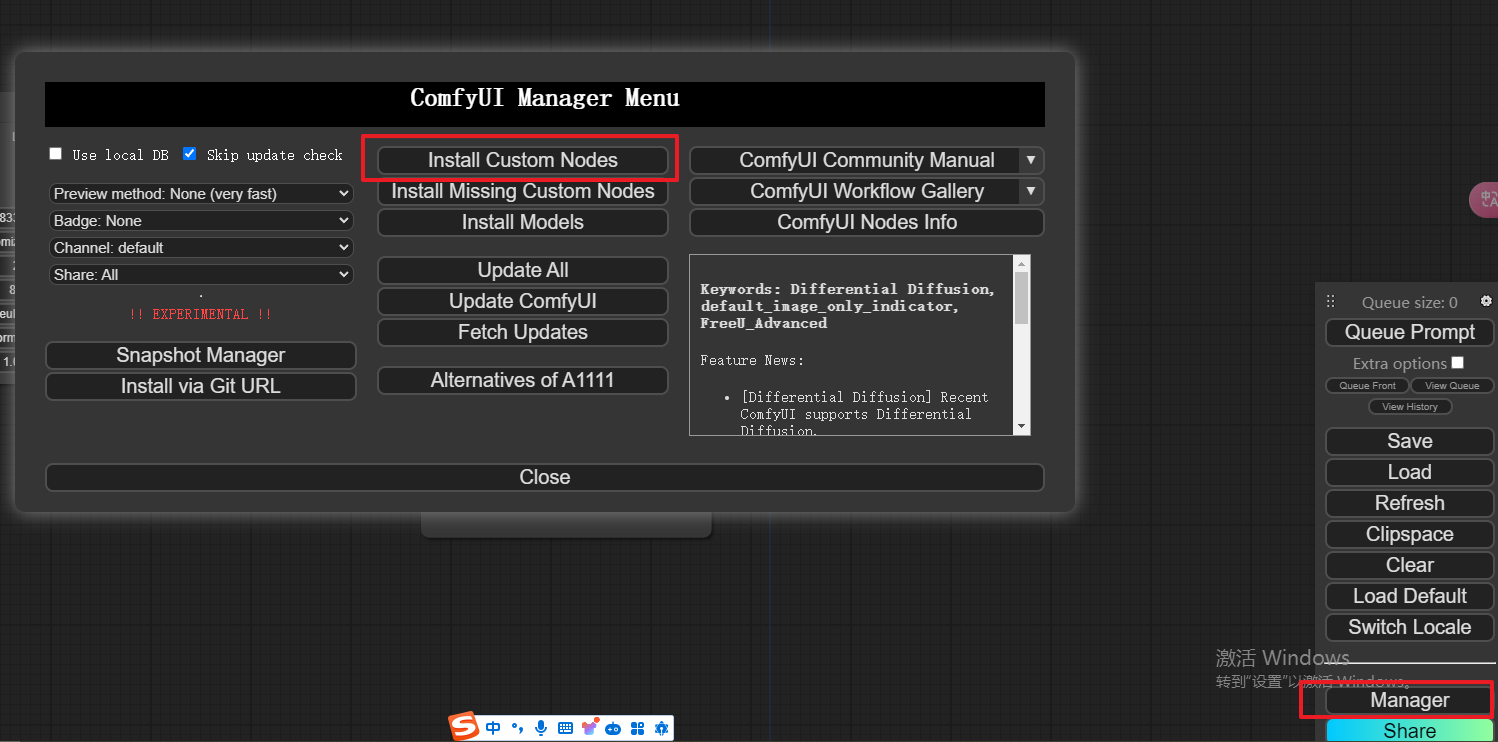Click news panel scroll down arrow
The height and width of the screenshot is (742, 1498).
point(1021,426)
